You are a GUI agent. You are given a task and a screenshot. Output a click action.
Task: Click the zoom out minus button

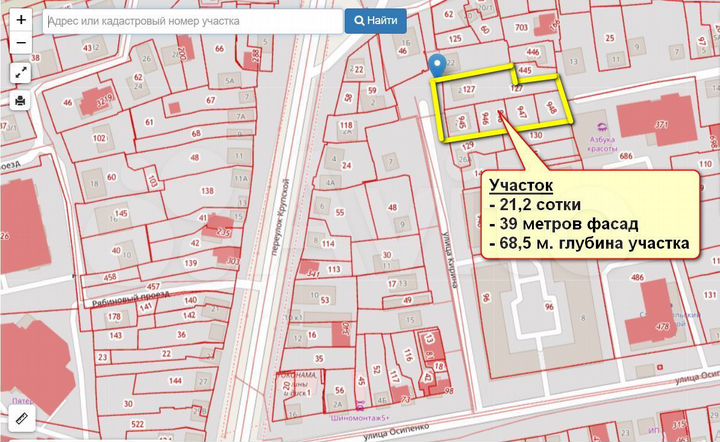coord(22,42)
